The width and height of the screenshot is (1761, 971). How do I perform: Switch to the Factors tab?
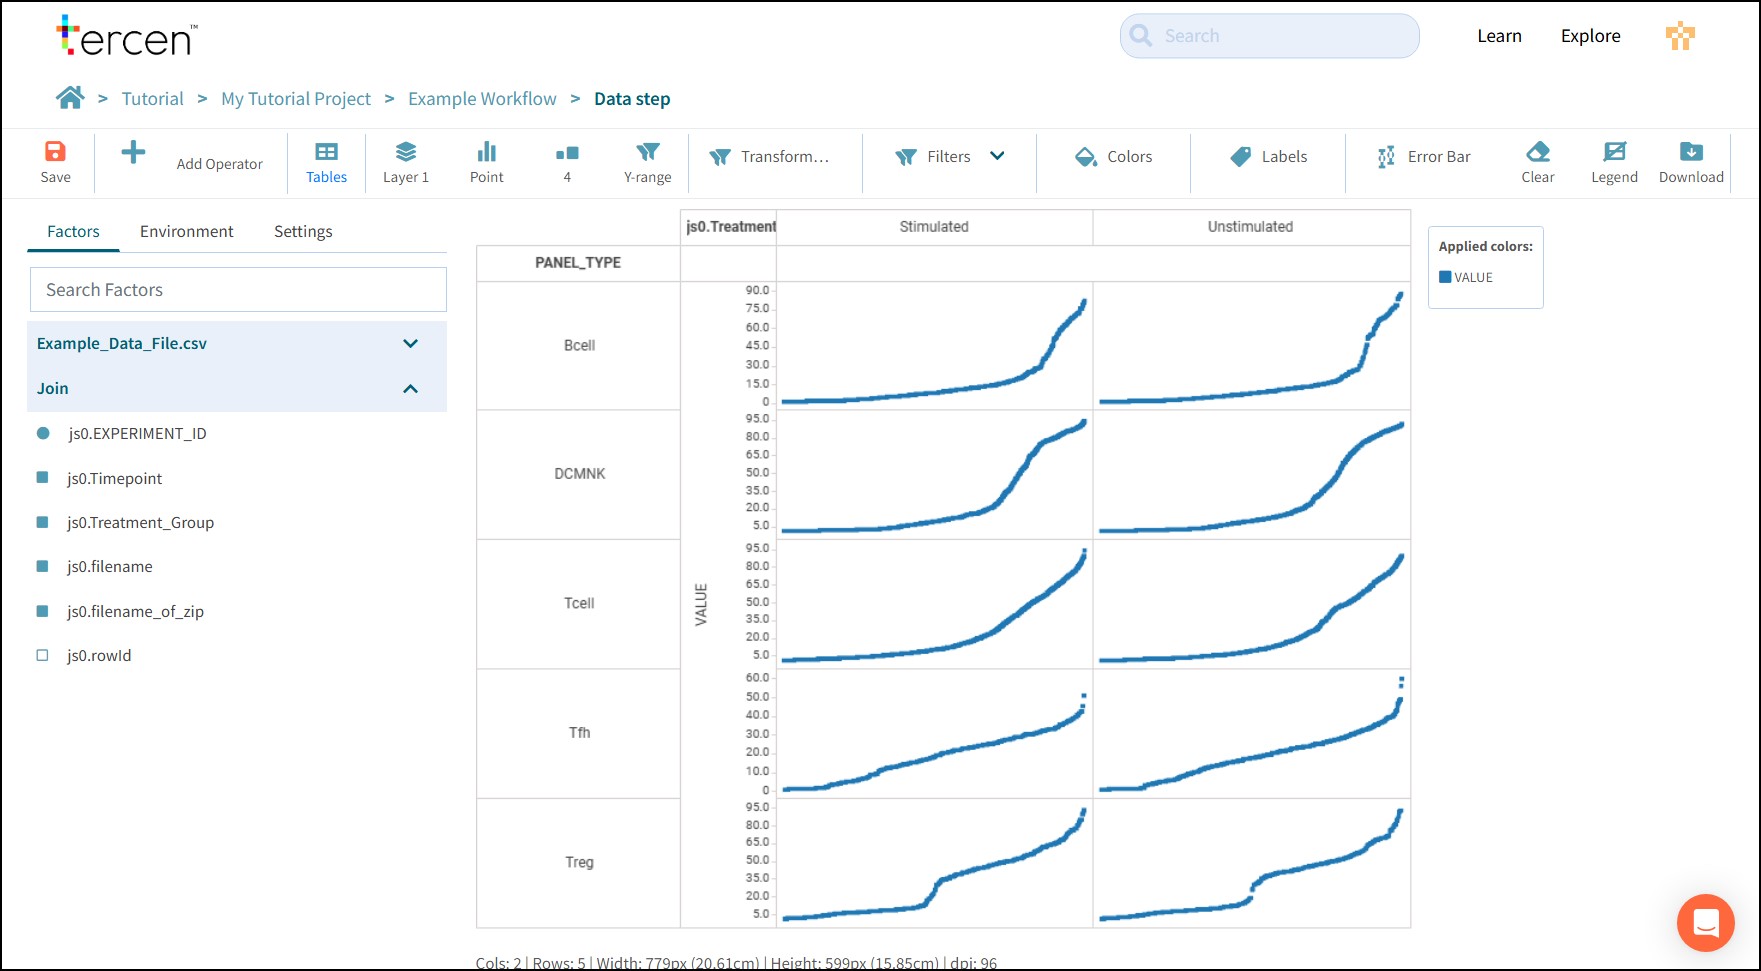coord(73,231)
